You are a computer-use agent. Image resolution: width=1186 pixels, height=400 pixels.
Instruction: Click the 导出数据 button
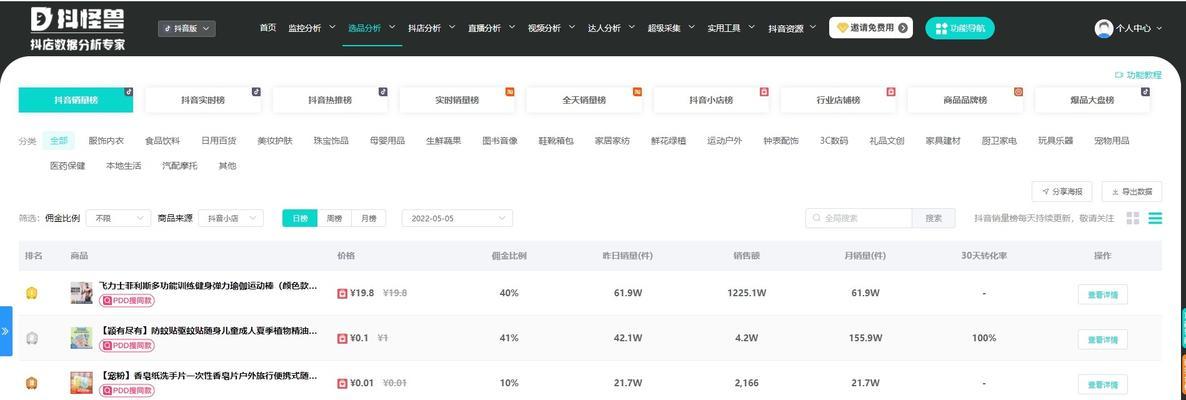(x=1132, y=191)
